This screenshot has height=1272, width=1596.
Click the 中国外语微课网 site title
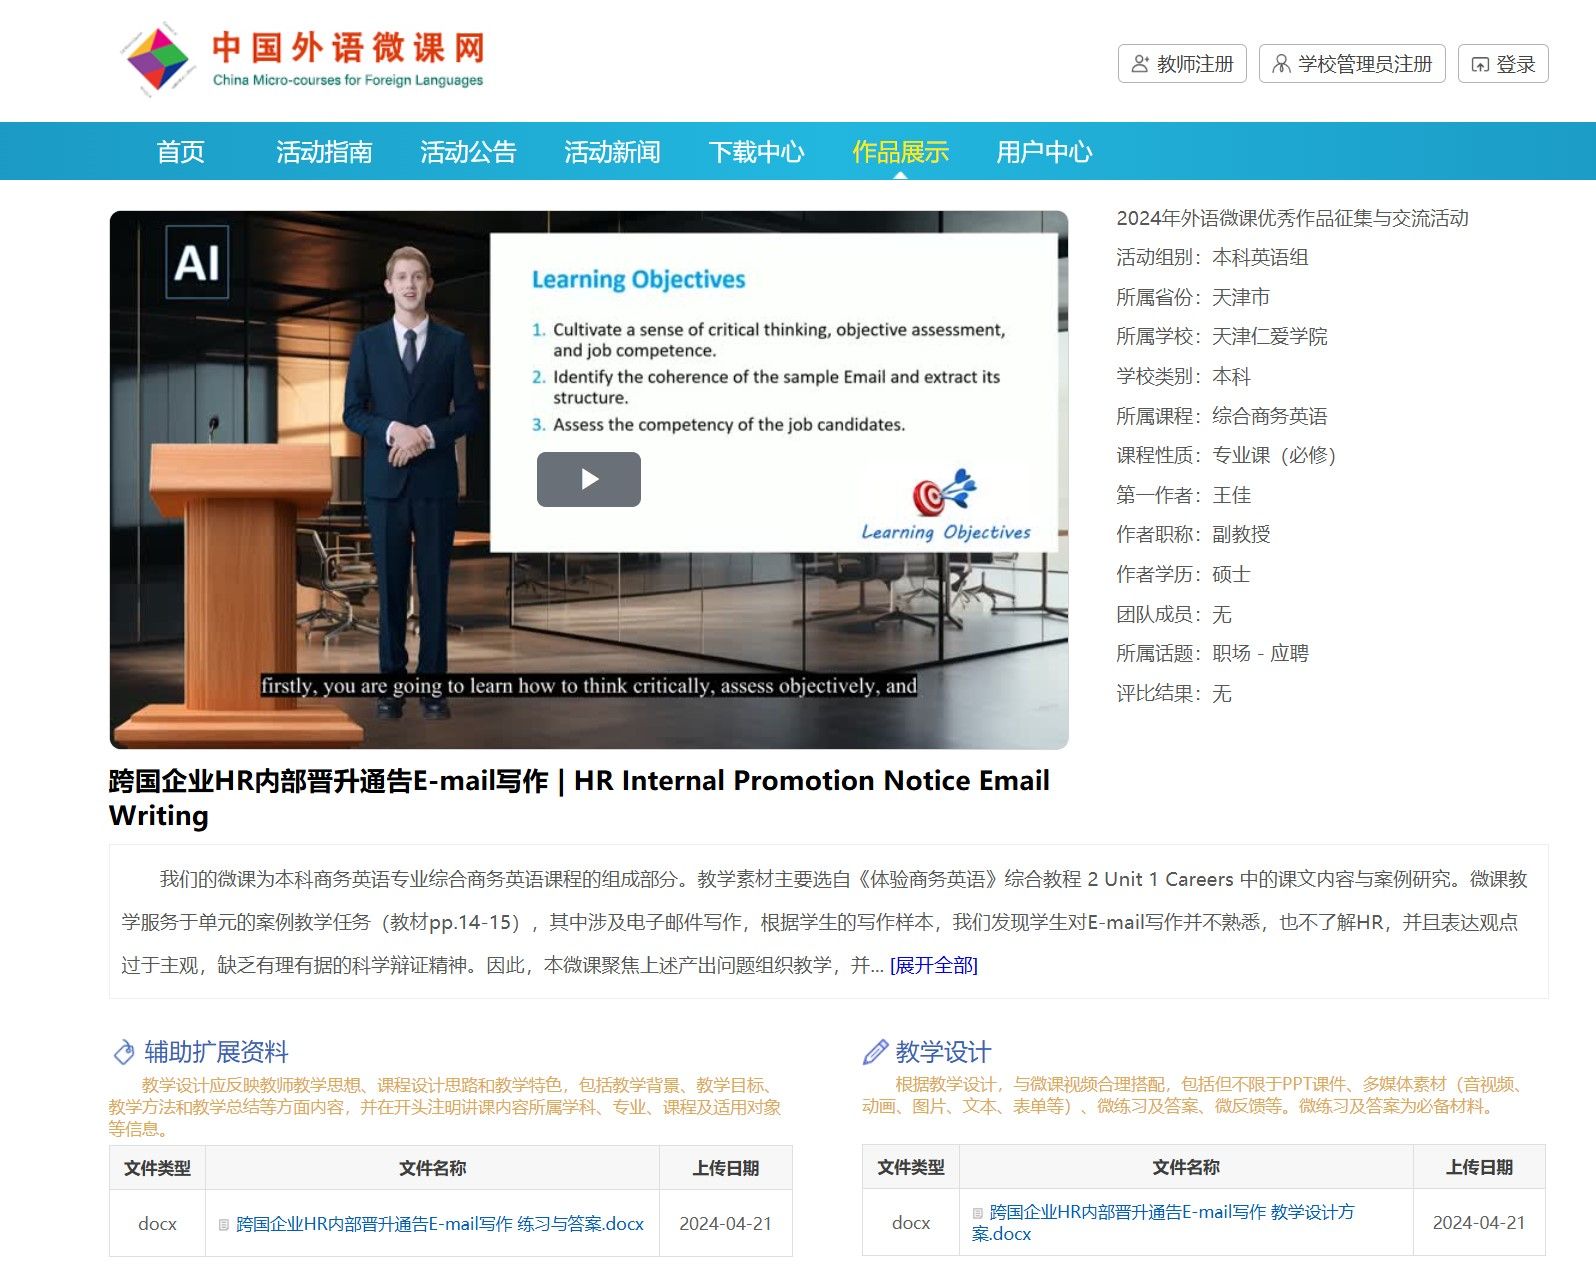(348, 47)
